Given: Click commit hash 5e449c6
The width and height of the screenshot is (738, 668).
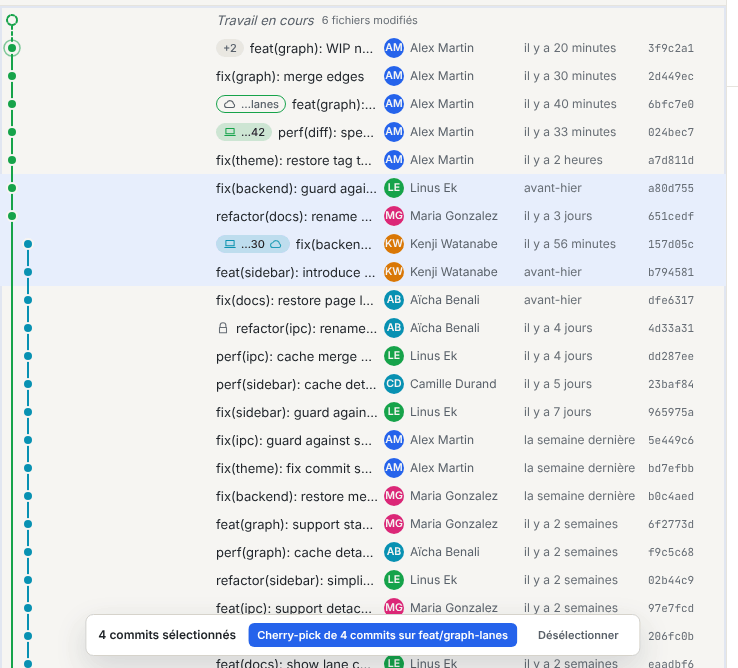Looking at the screenshot, I should pyautogui.click(x=671, y=440).
